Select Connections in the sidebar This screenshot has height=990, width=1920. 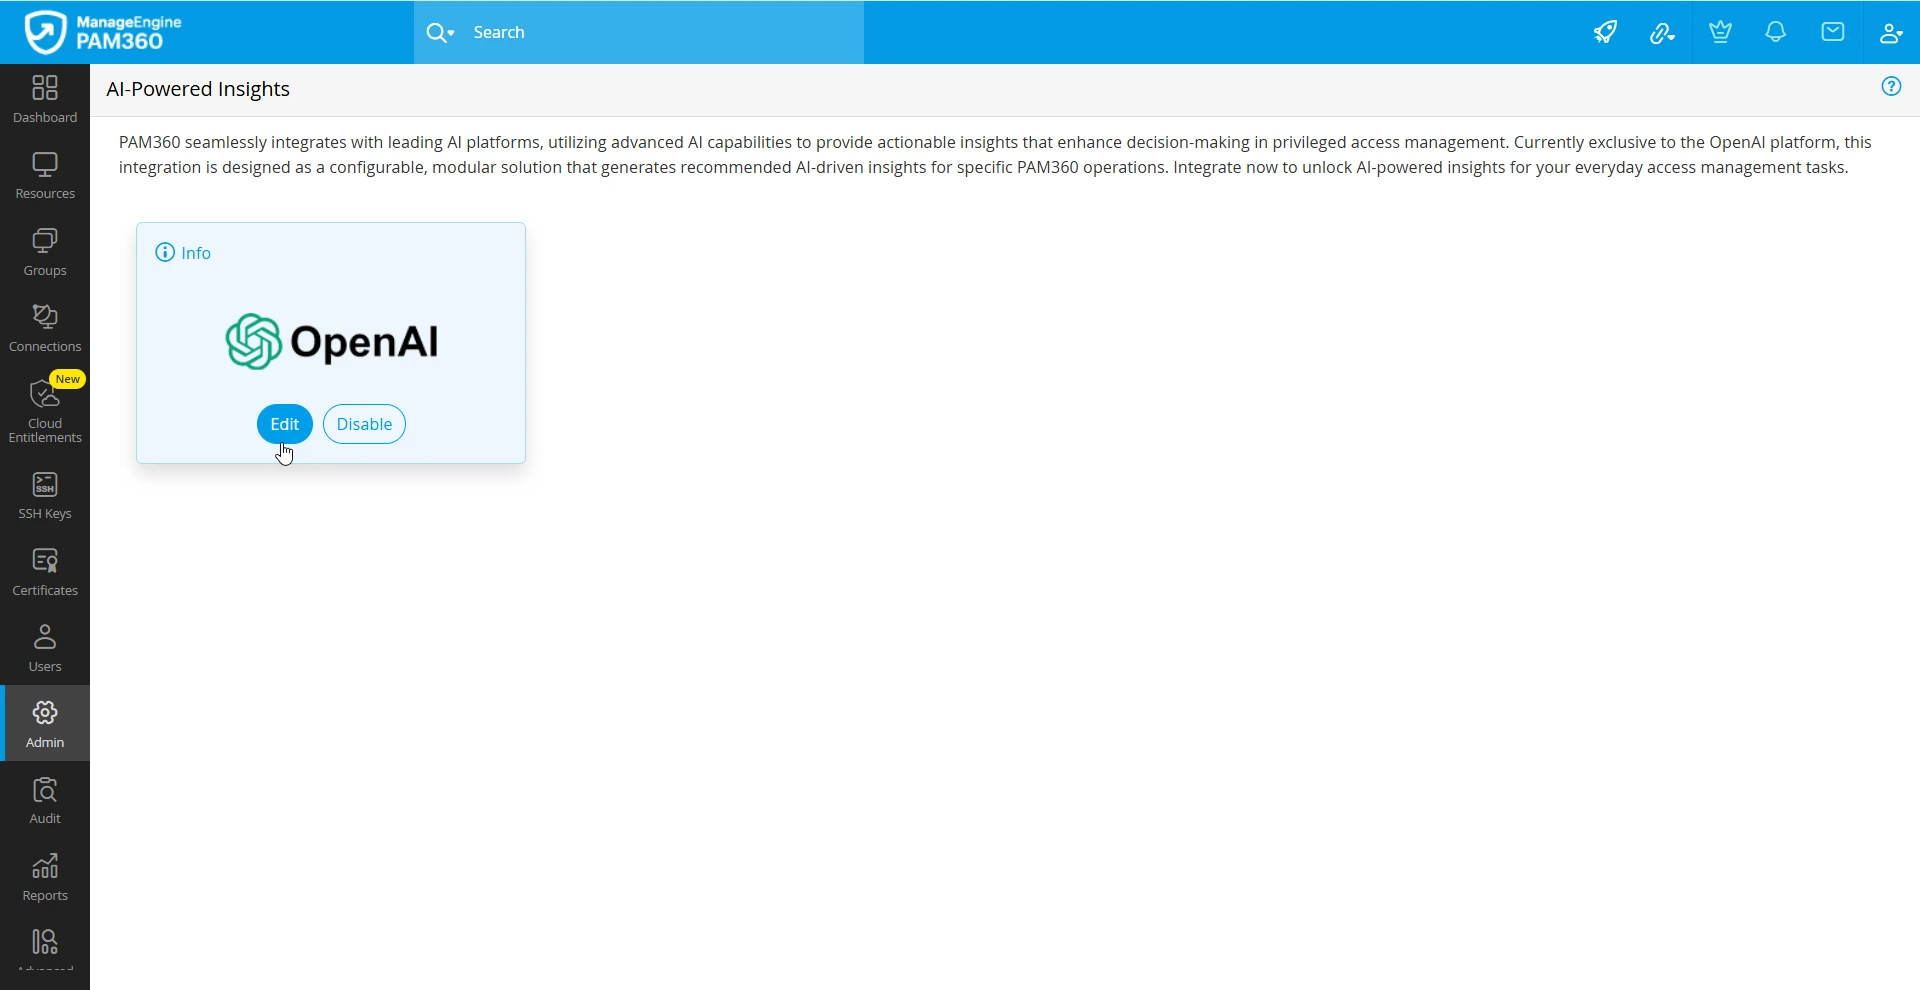(45, 329)
